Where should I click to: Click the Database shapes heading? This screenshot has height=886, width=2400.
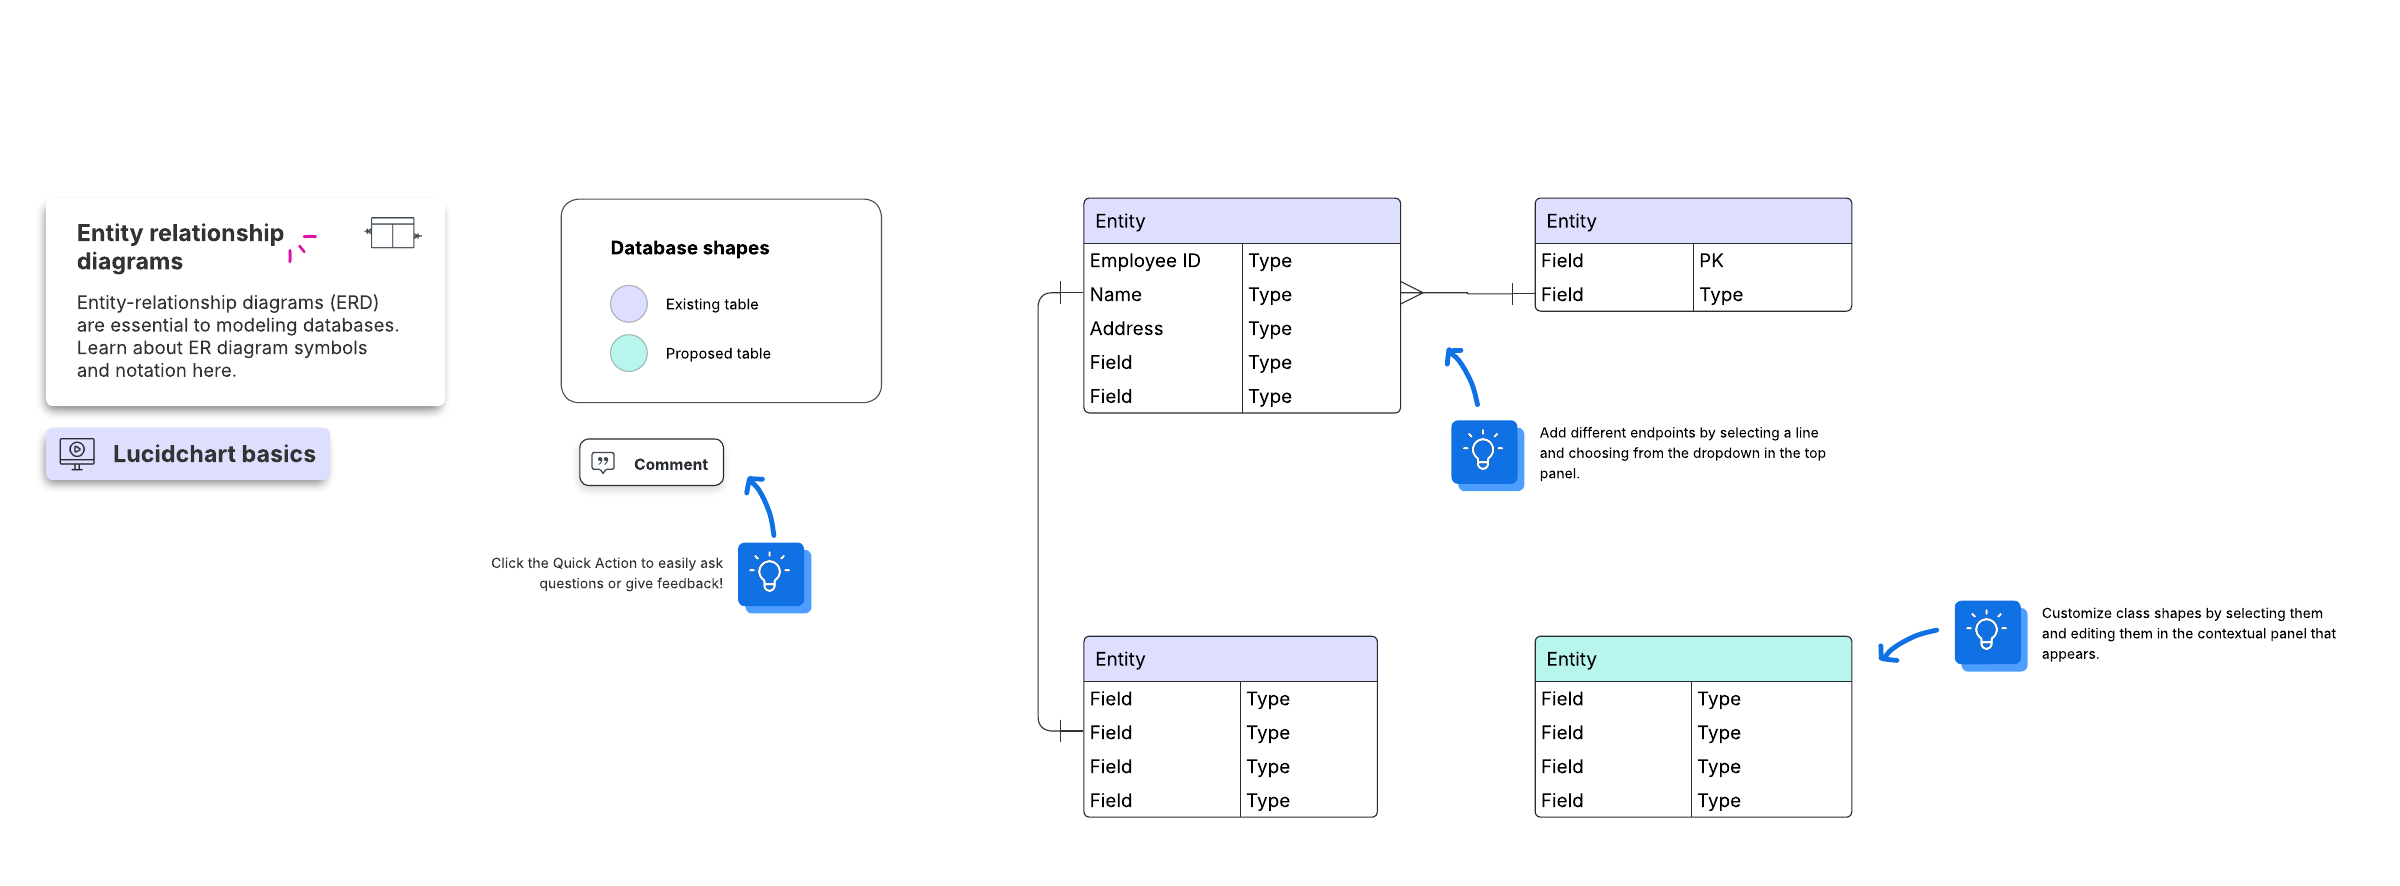click(x=690, y=248)
